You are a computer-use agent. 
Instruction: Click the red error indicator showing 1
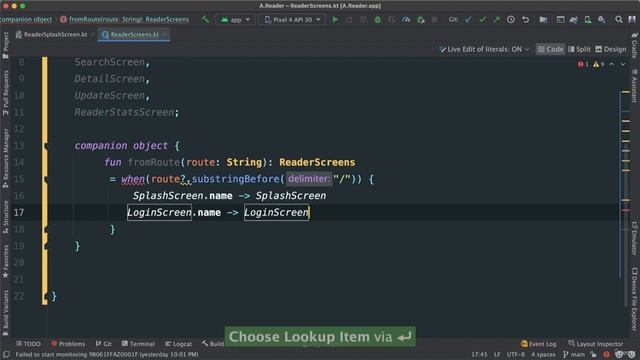click(583, 64)
